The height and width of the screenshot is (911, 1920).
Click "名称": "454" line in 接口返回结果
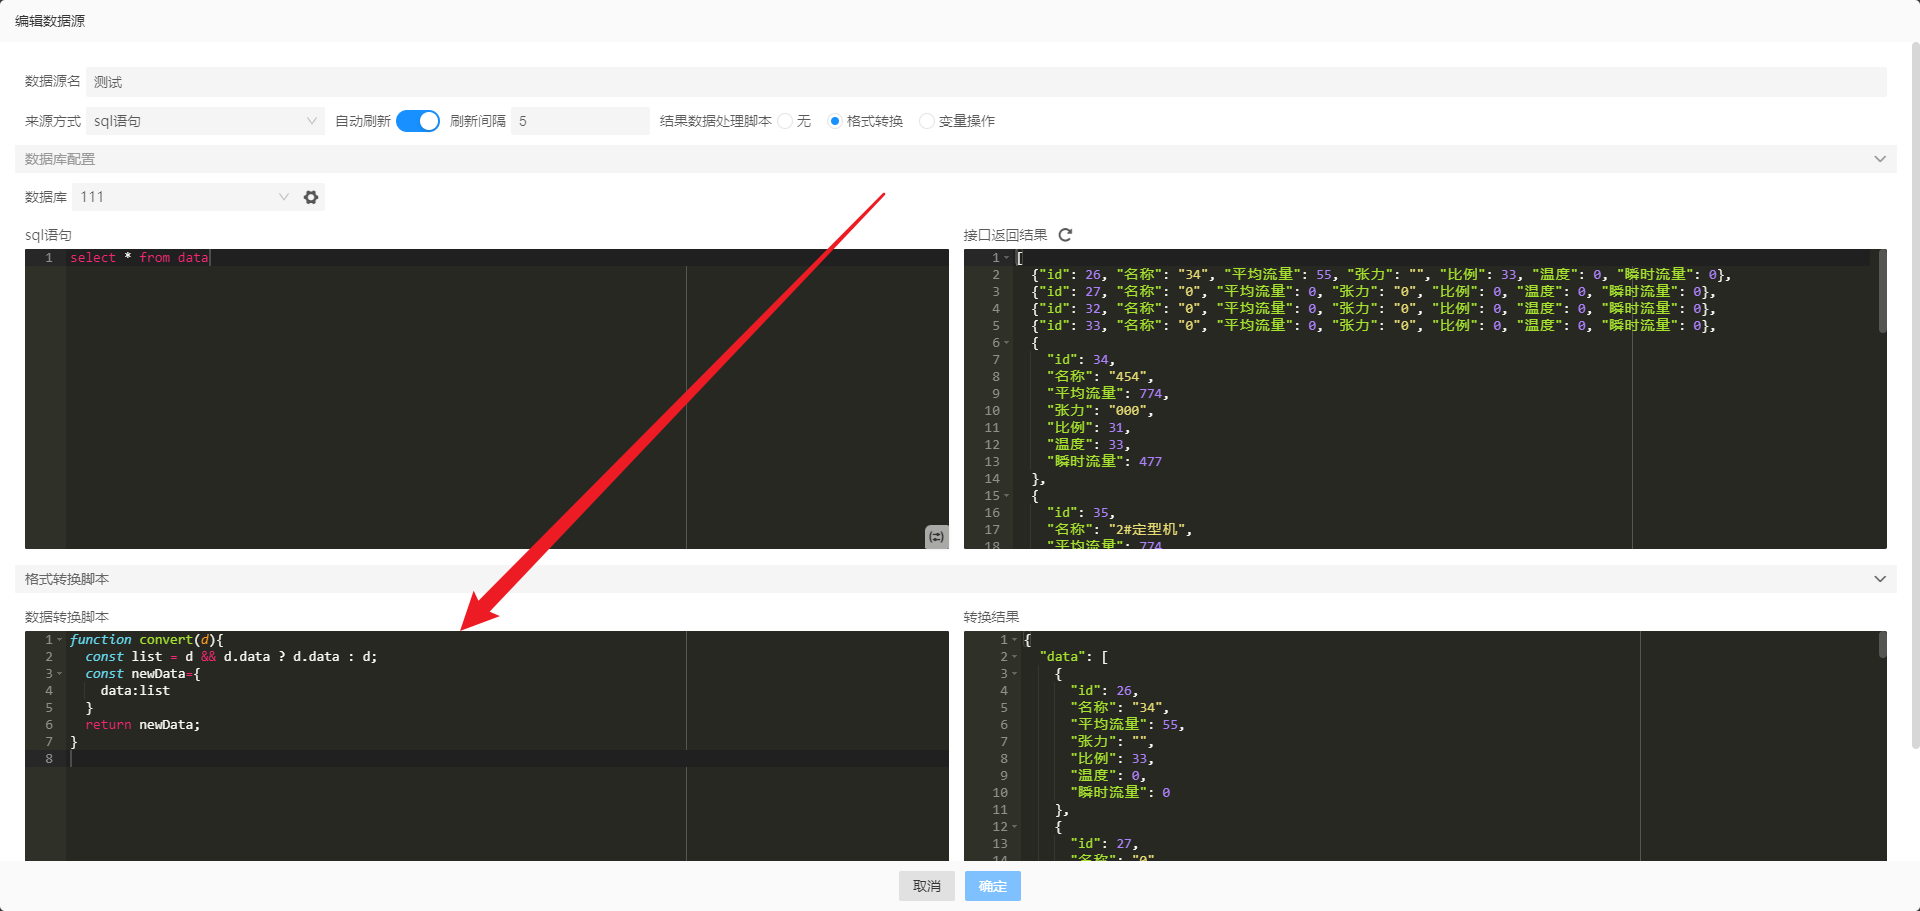point(1100,377)
